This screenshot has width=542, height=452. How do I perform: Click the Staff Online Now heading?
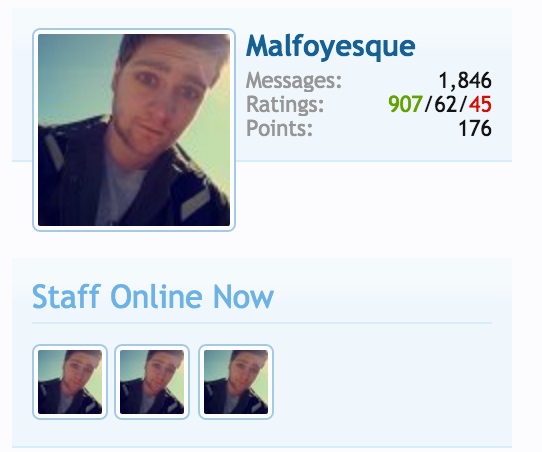(x=153, y=296)
